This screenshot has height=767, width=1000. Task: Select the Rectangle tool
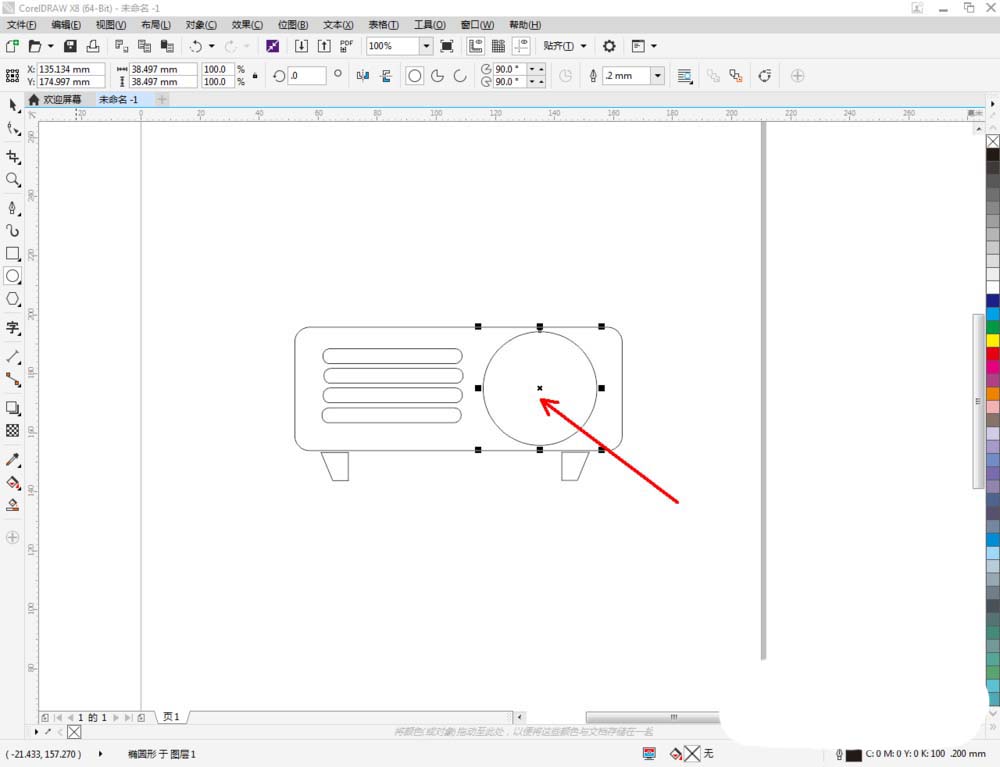pyautogui.click(x=13, y=254)
